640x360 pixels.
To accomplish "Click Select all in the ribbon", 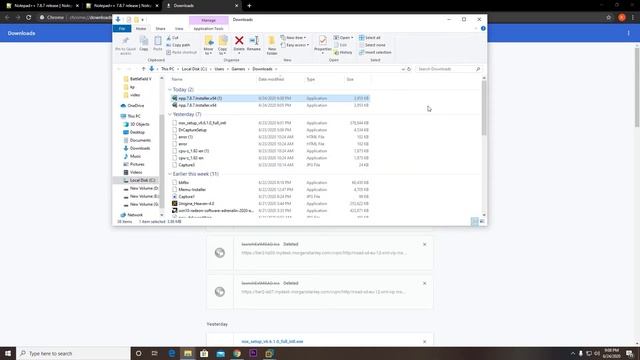I will tap(370, 38).
